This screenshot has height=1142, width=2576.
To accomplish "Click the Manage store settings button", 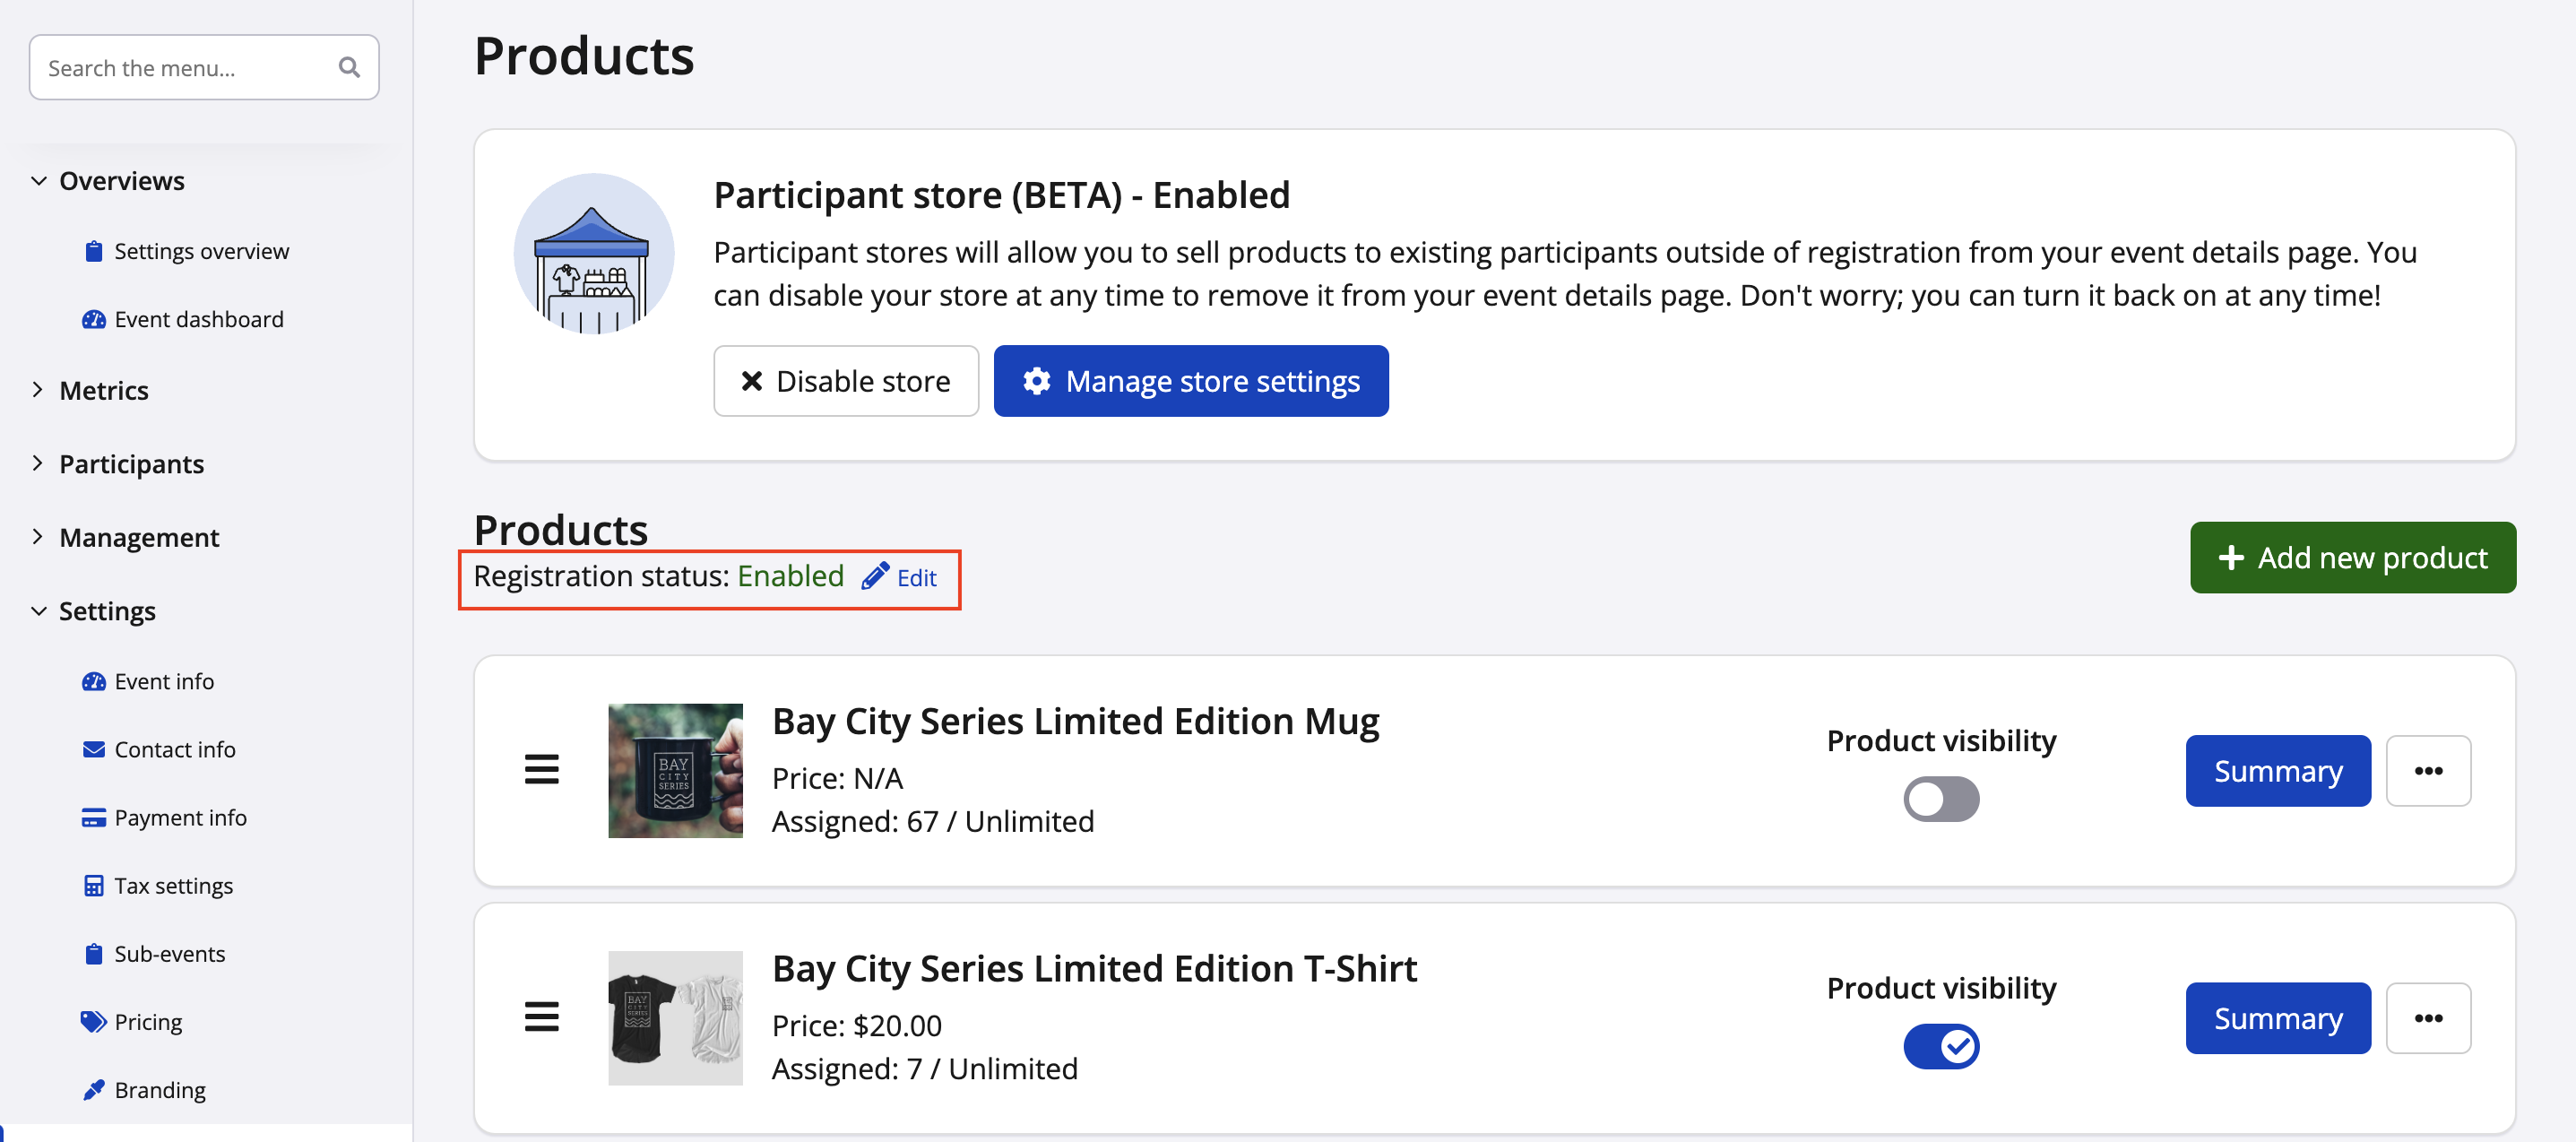I will pos(1190,381).
